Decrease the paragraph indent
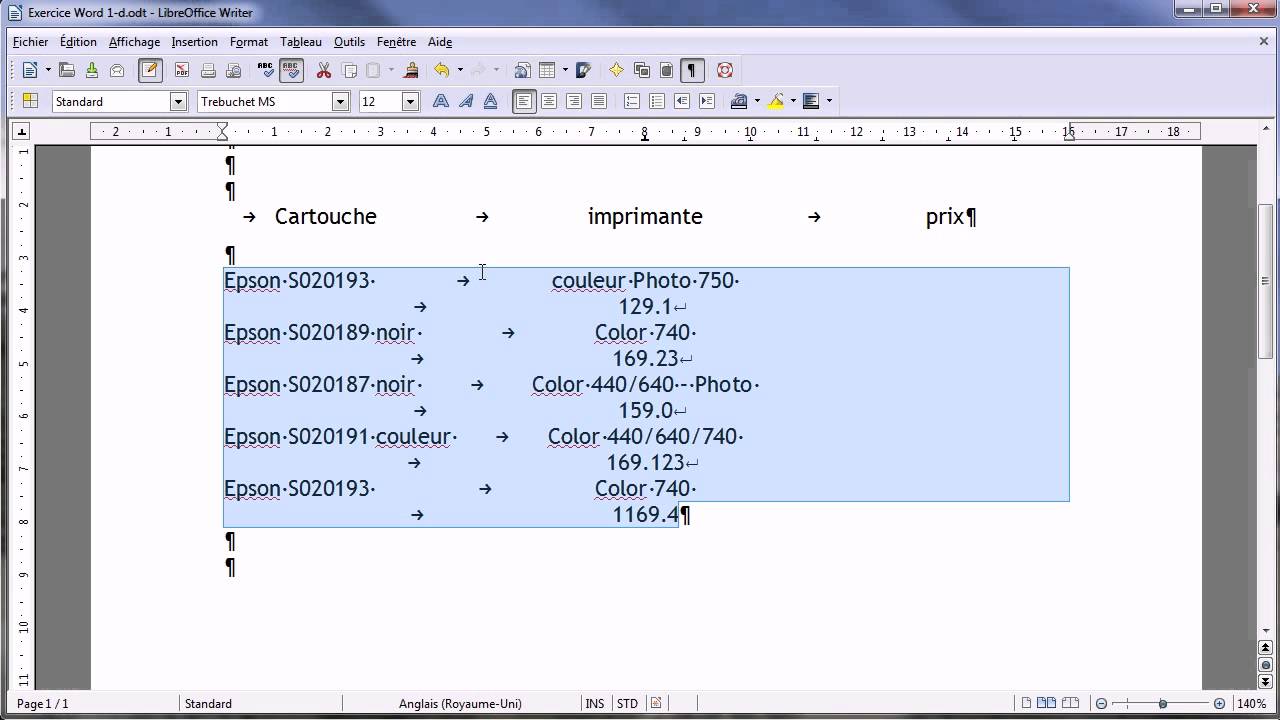The width and height of the screenshot is (1280, 720). point(682,101)
